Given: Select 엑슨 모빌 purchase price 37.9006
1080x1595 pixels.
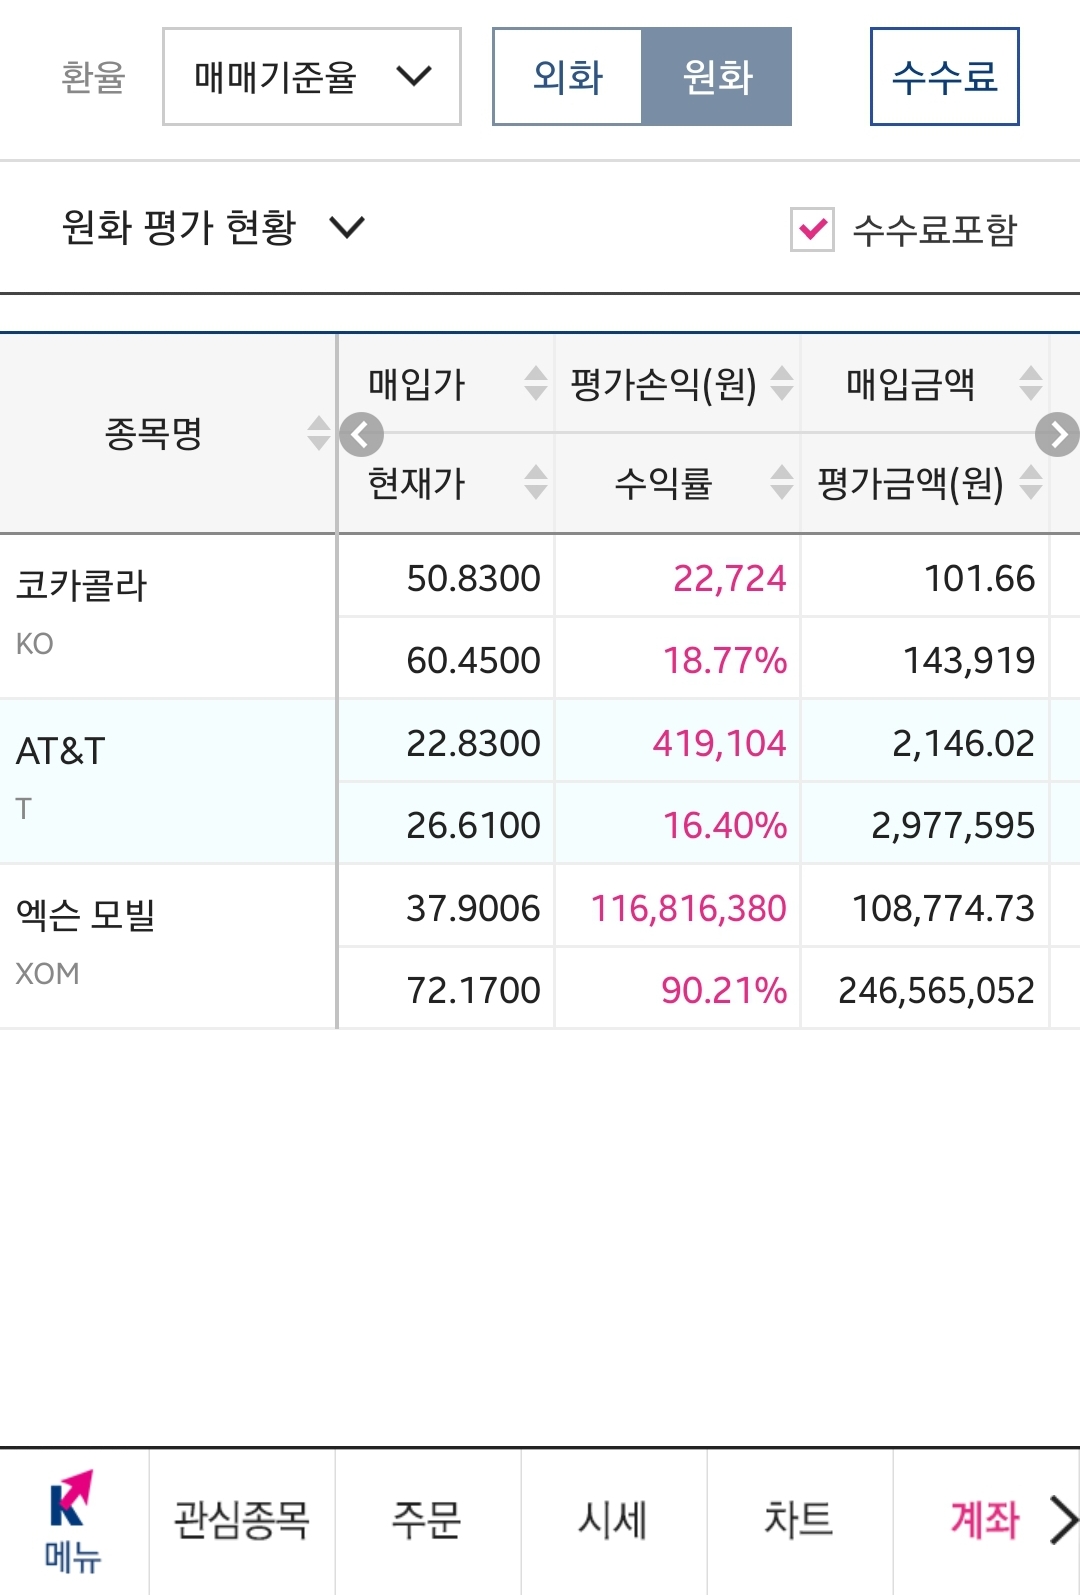Looking at the screenshot, I should point(473,908).
